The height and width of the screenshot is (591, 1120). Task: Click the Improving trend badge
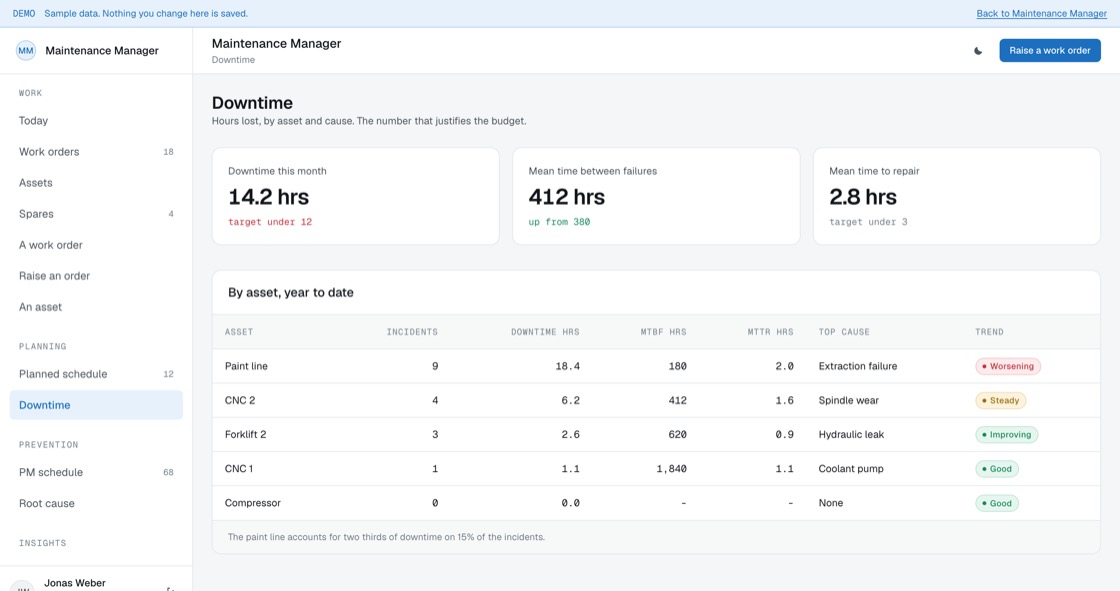click(x=1006, y=434)
